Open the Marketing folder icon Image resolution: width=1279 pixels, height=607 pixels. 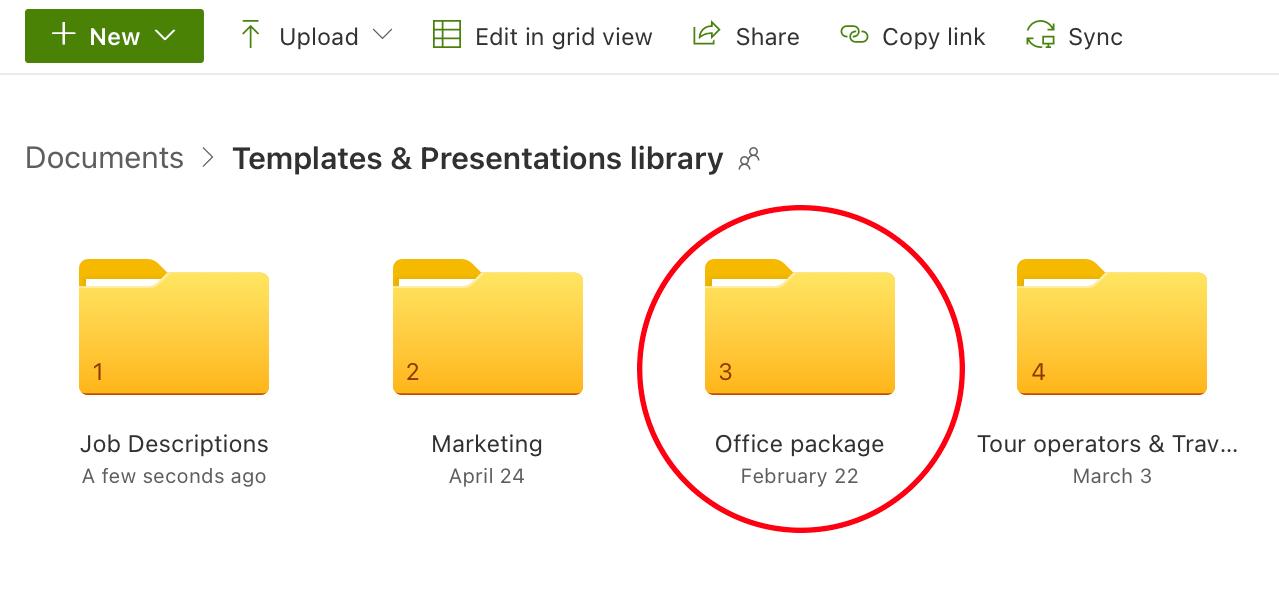[x=487, y=327]
